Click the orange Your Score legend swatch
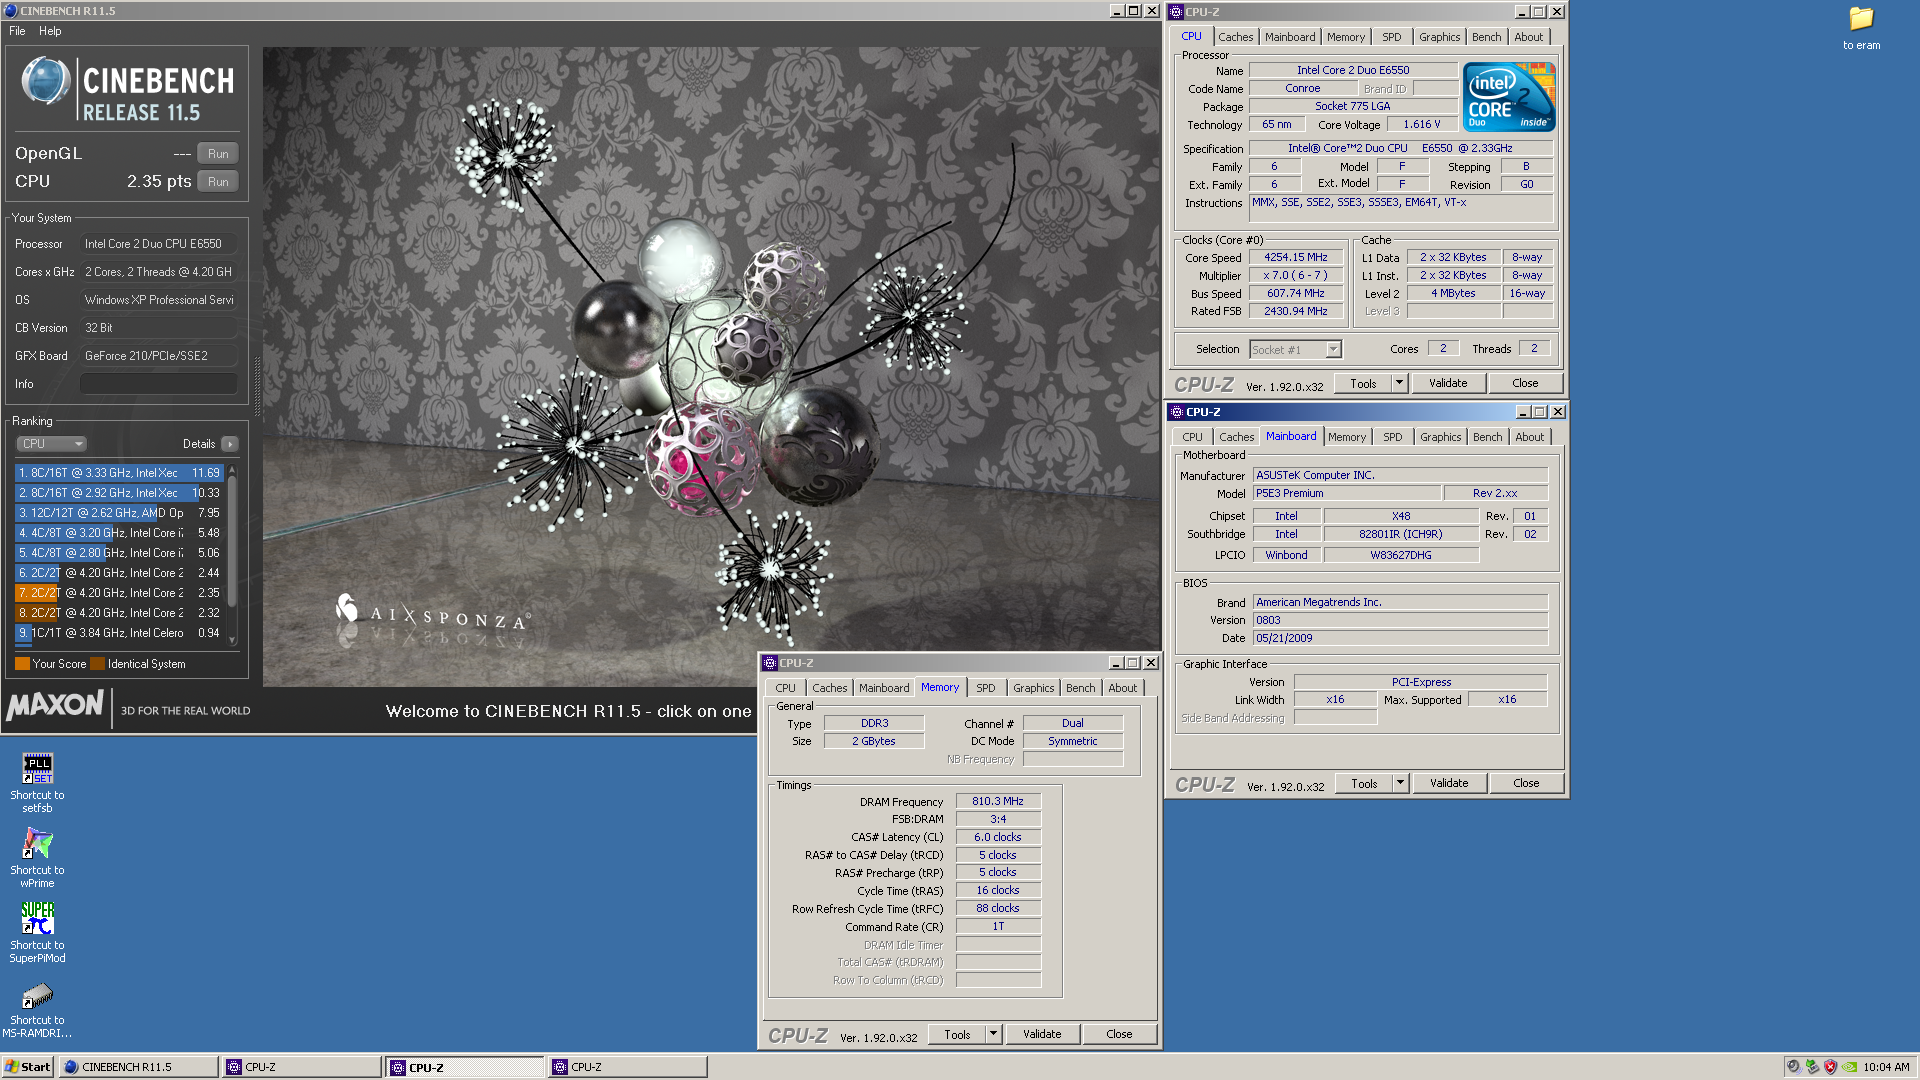This screenshot has width=1920, height=1080. tap(22, 664)
